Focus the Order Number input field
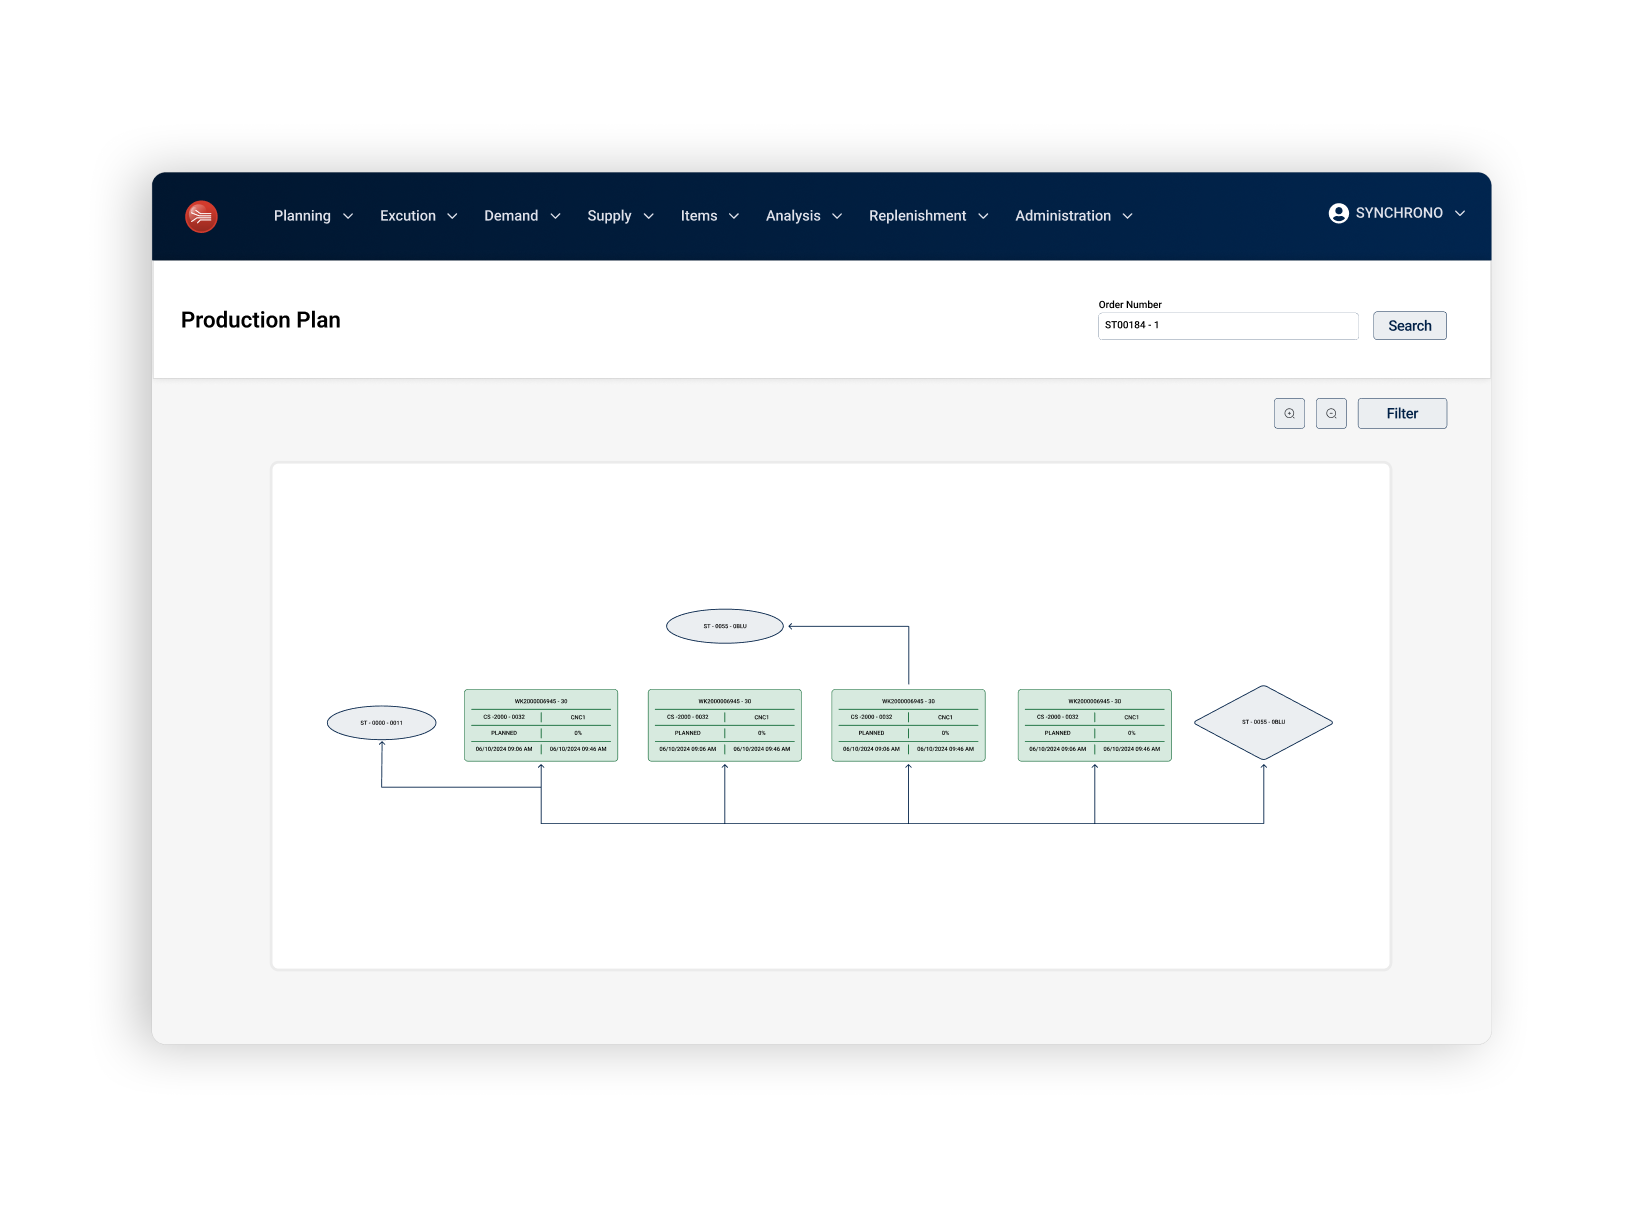This screenshot has height=1214, width=1644. [1228, 326]
